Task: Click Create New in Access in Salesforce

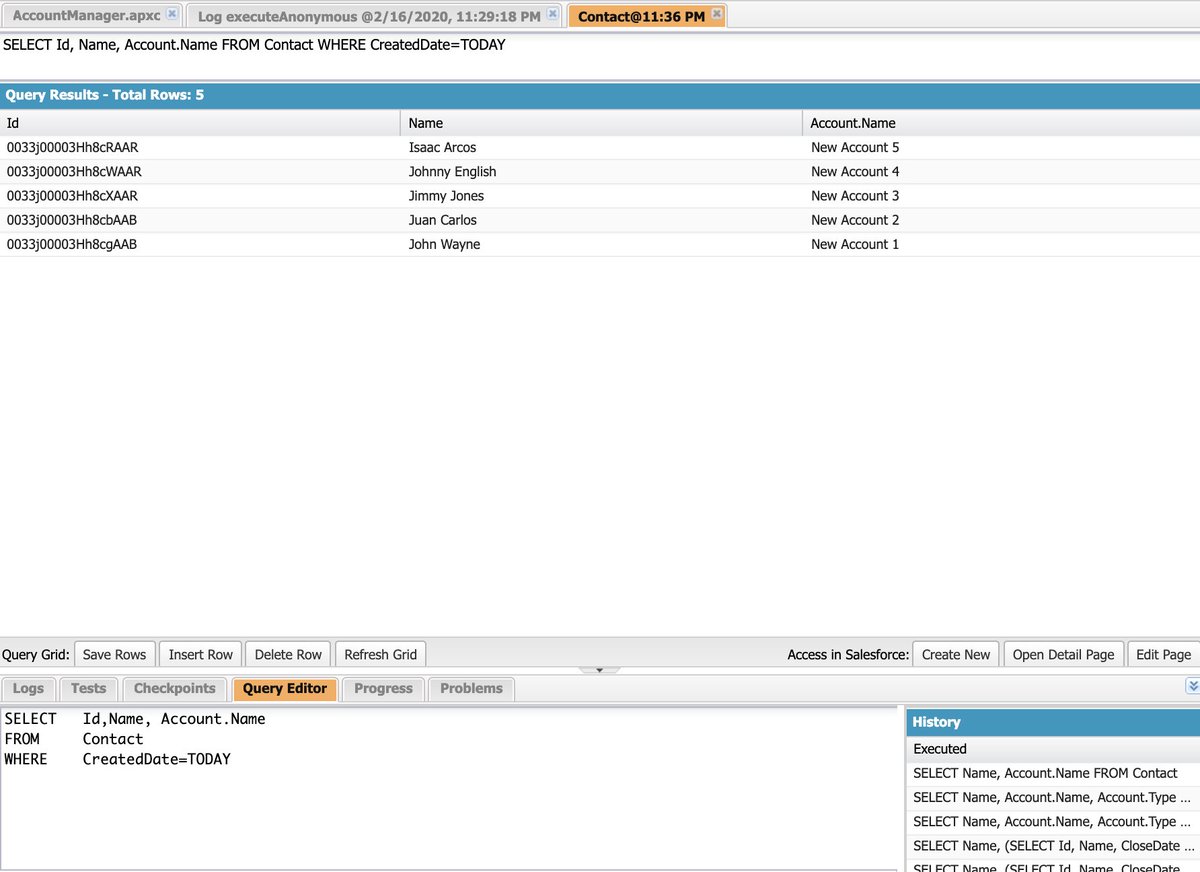Action: [956, 654]
